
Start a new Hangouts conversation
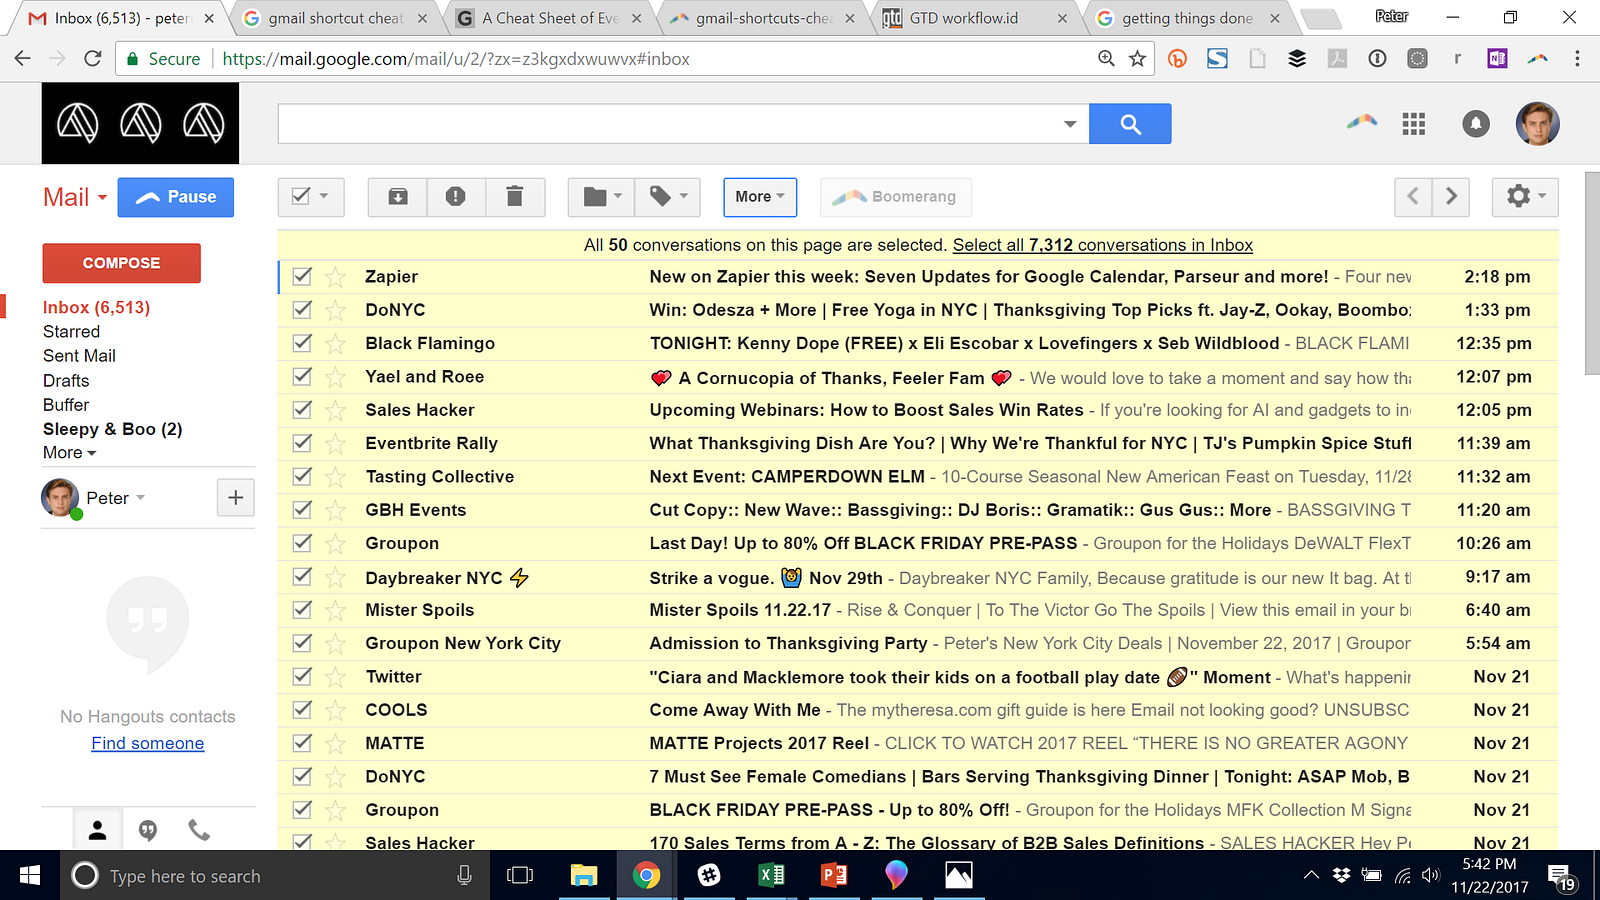pyautogui.click(x=236, y=497)
